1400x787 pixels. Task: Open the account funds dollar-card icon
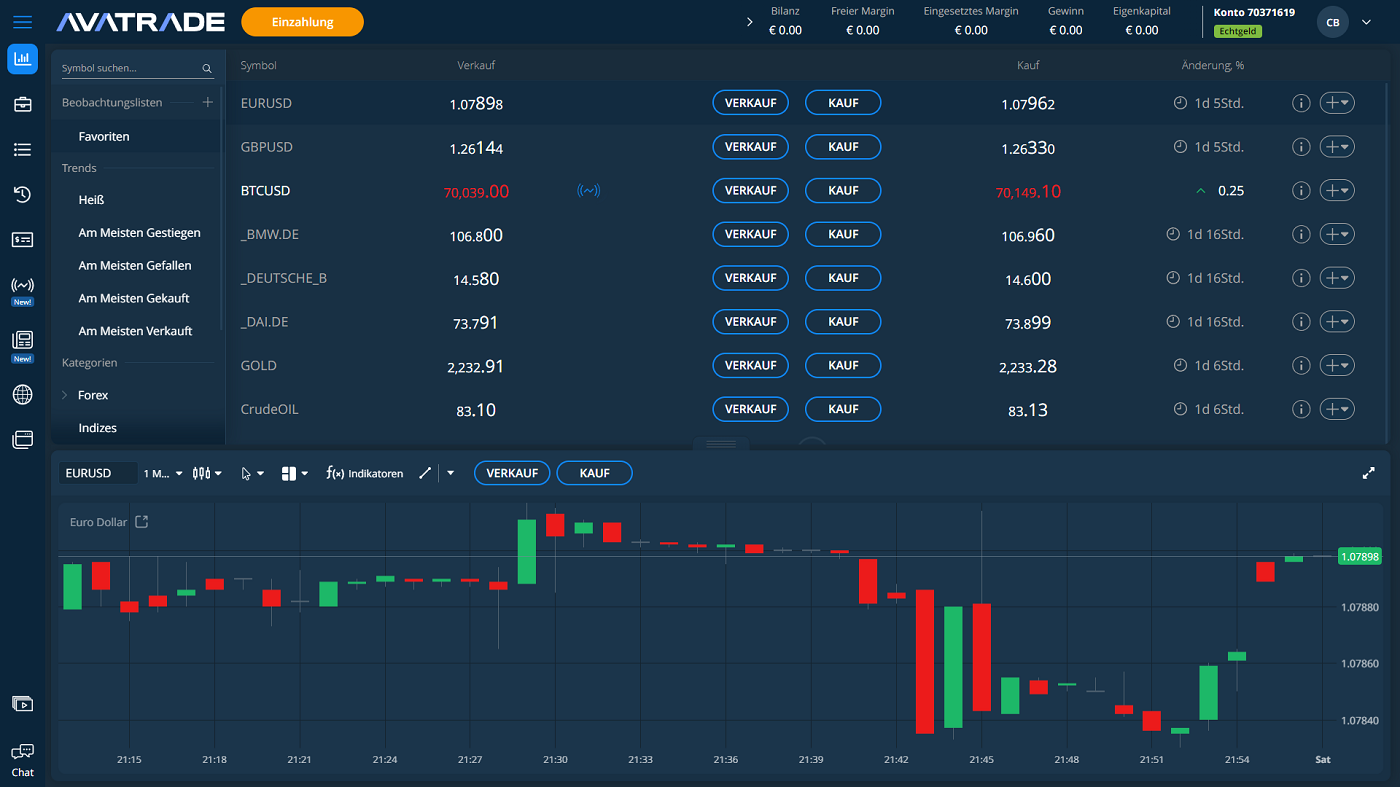[22, 239]
